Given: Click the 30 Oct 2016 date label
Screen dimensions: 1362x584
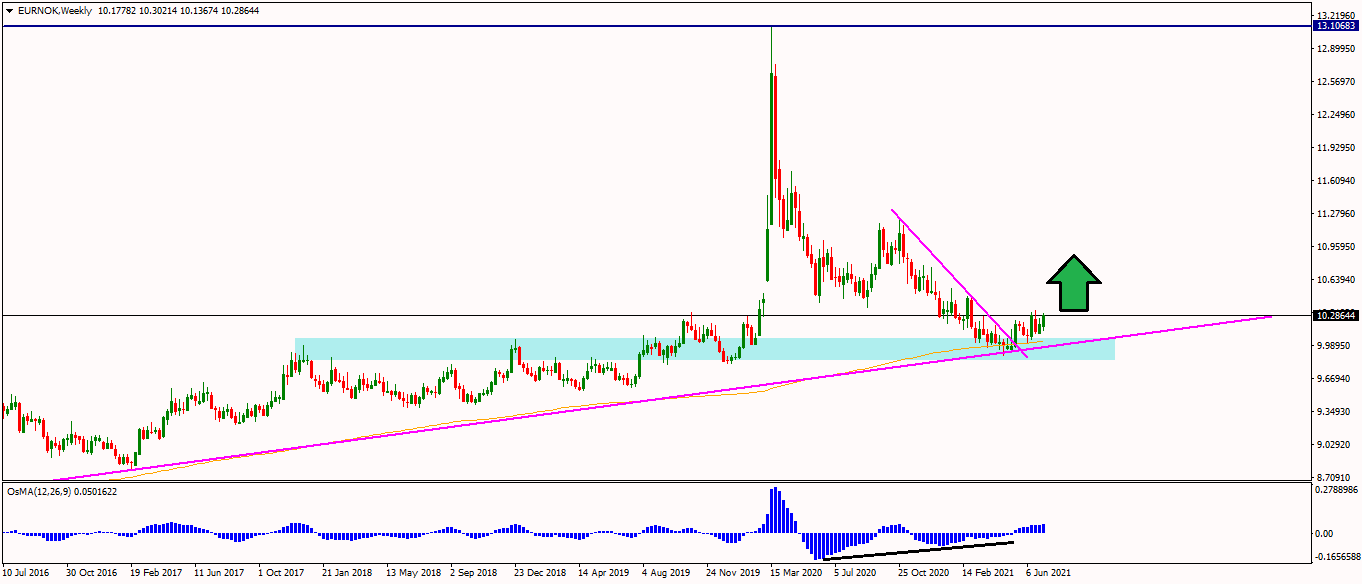Looking at the screenshot, I should [x=90, y=574].
